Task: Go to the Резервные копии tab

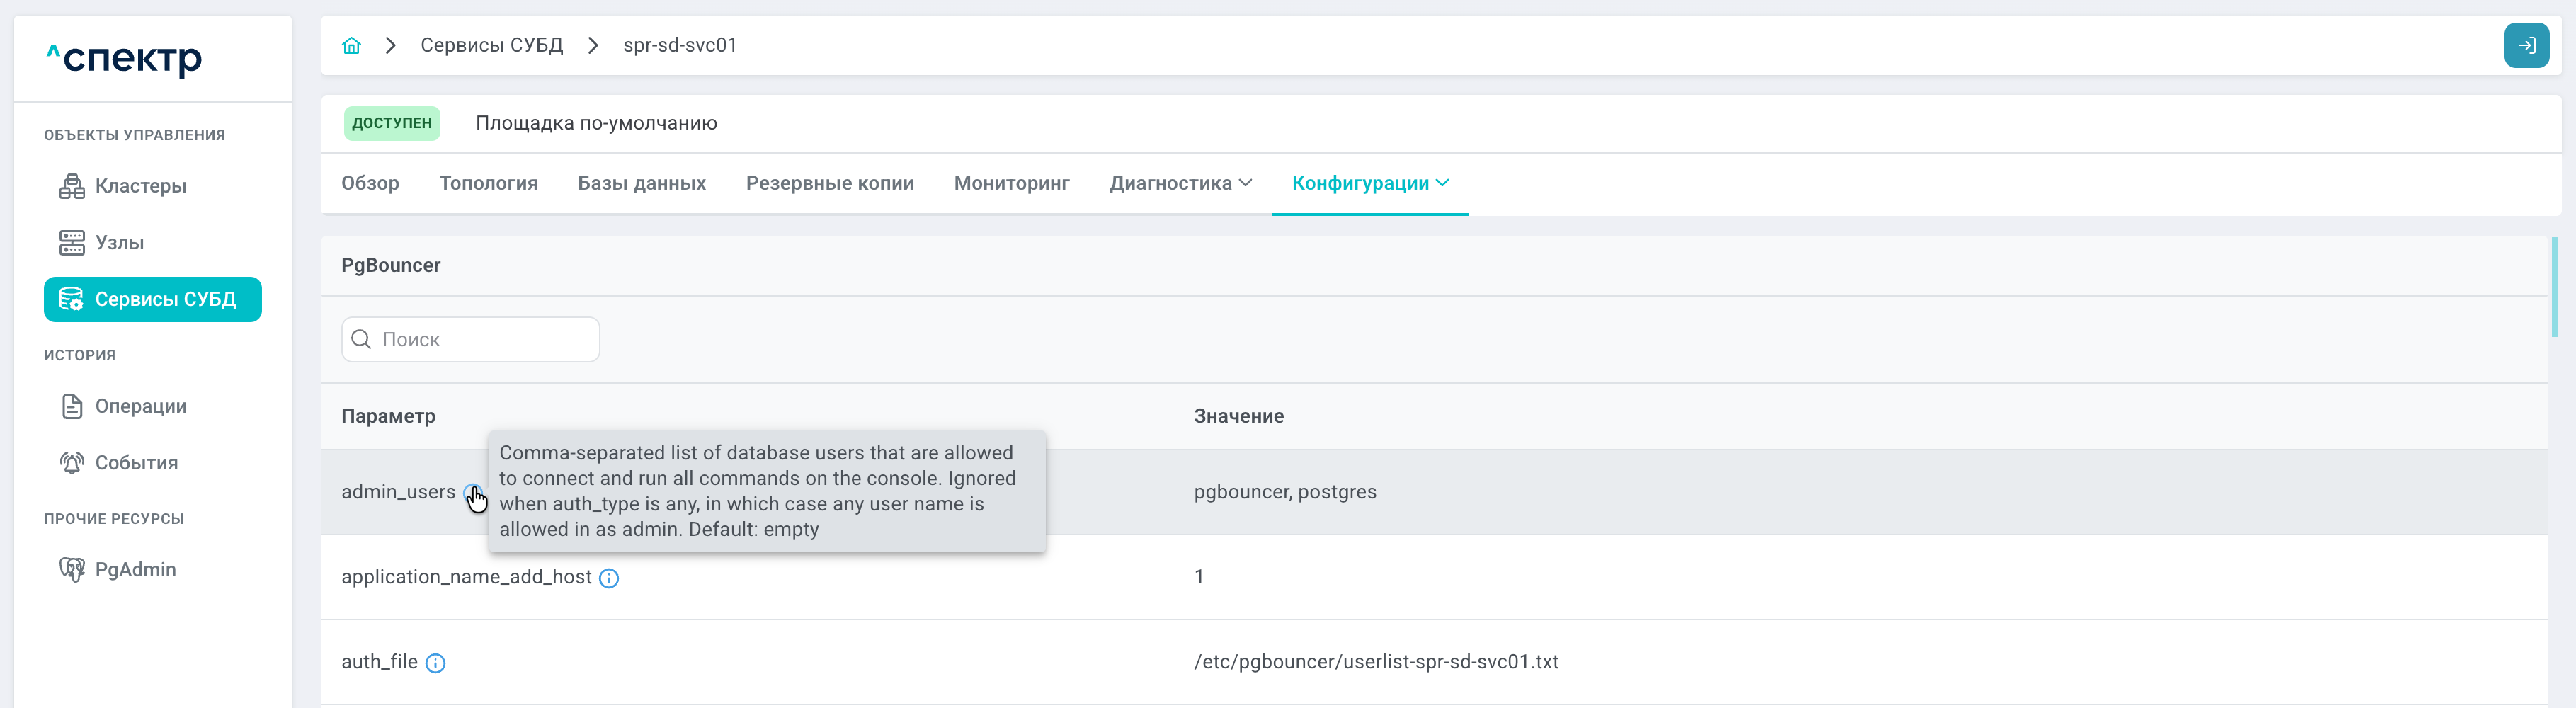Action: pyautogui.click(x=830, y=183)
